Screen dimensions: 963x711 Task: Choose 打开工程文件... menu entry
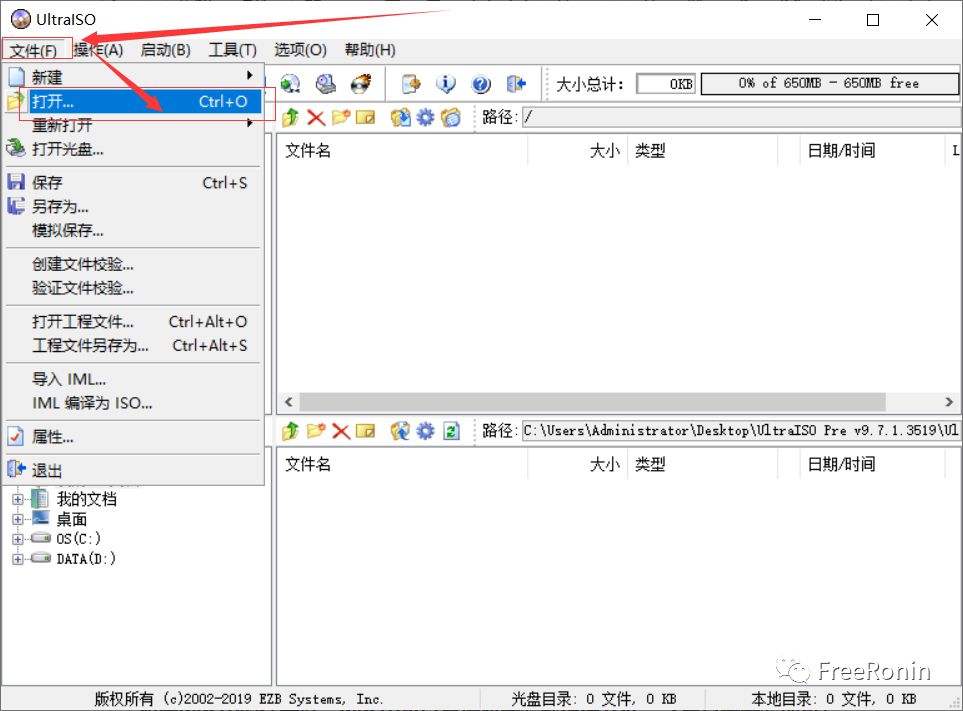(134, 322)
